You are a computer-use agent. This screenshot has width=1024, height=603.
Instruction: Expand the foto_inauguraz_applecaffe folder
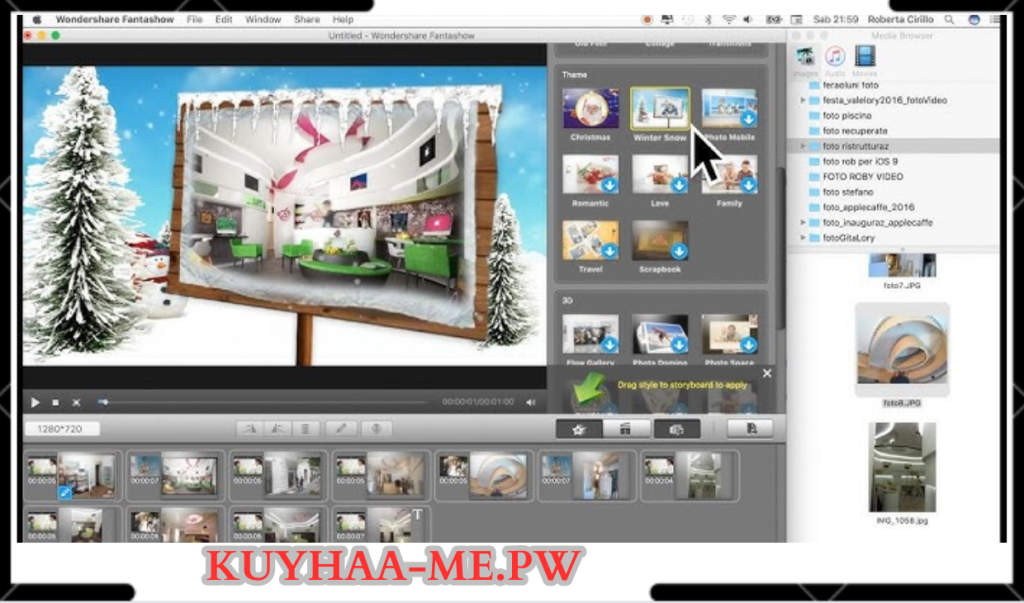pos(803,223)
